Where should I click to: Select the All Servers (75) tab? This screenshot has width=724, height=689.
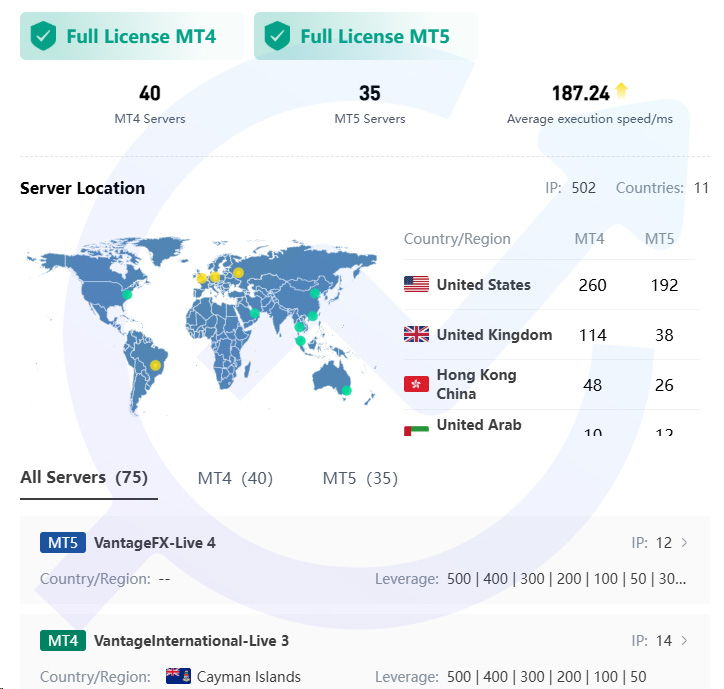[84, 477]
